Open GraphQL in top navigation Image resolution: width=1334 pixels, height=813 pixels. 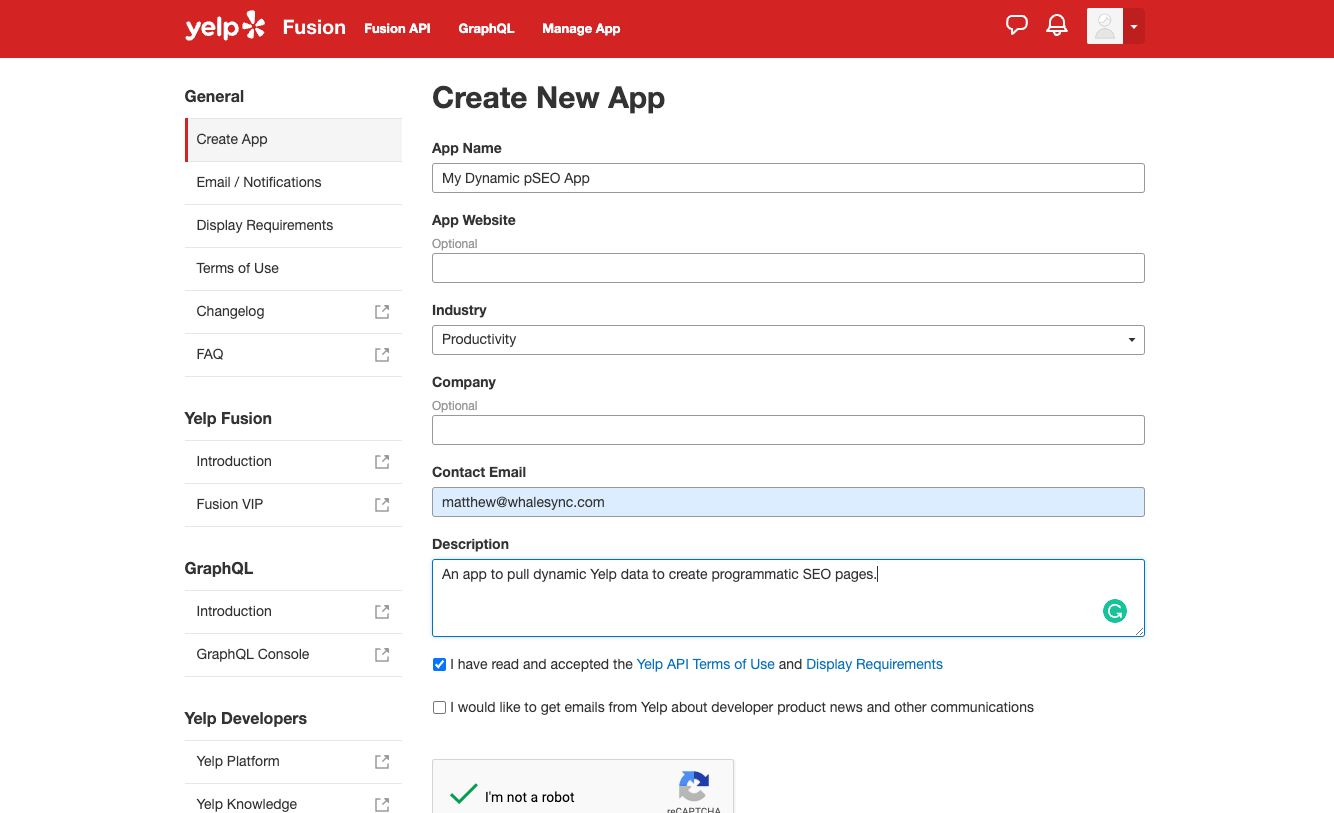(486, 28)
